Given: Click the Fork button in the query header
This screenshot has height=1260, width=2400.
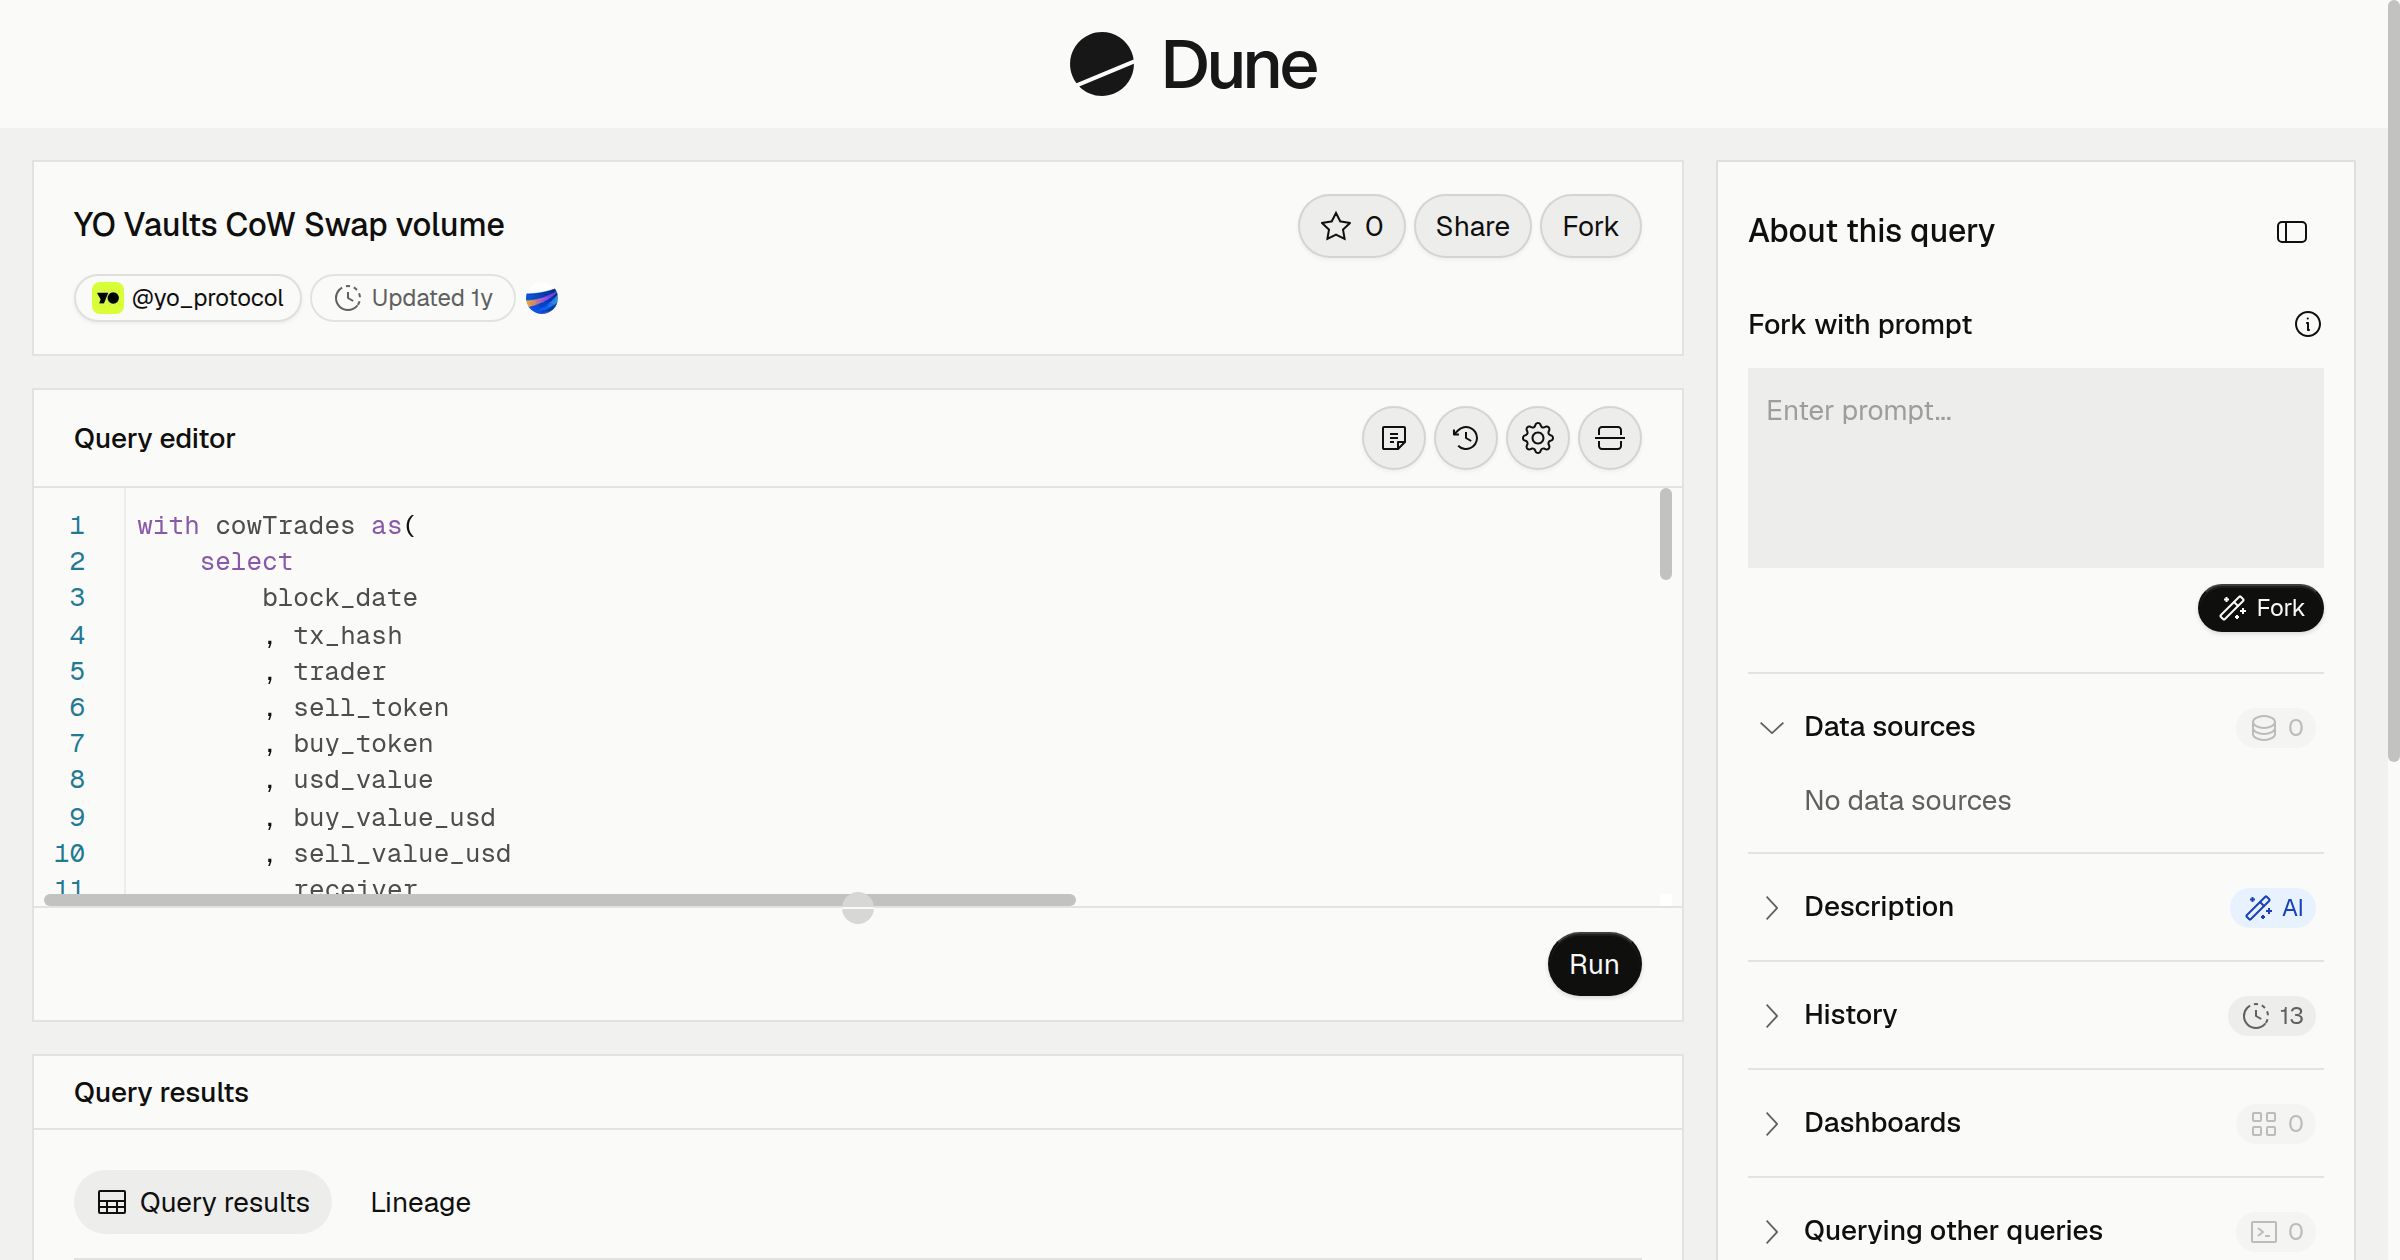Looking at the screenshot, I should pos(1590,226).
